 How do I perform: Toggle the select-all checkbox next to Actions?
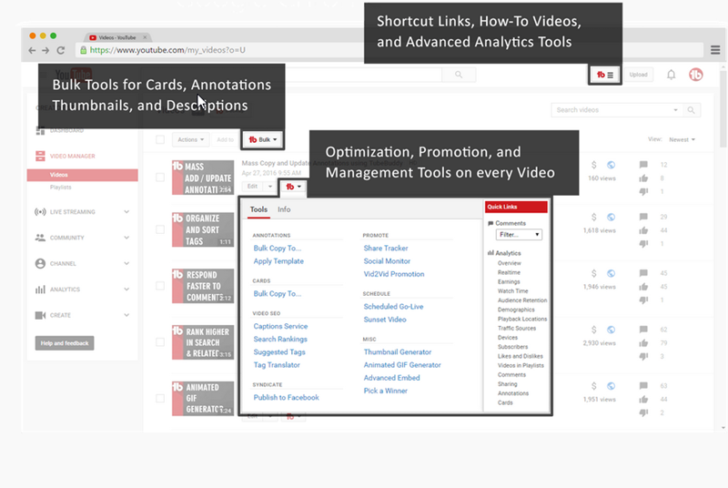pyautogui.click(x=160, y=140)
